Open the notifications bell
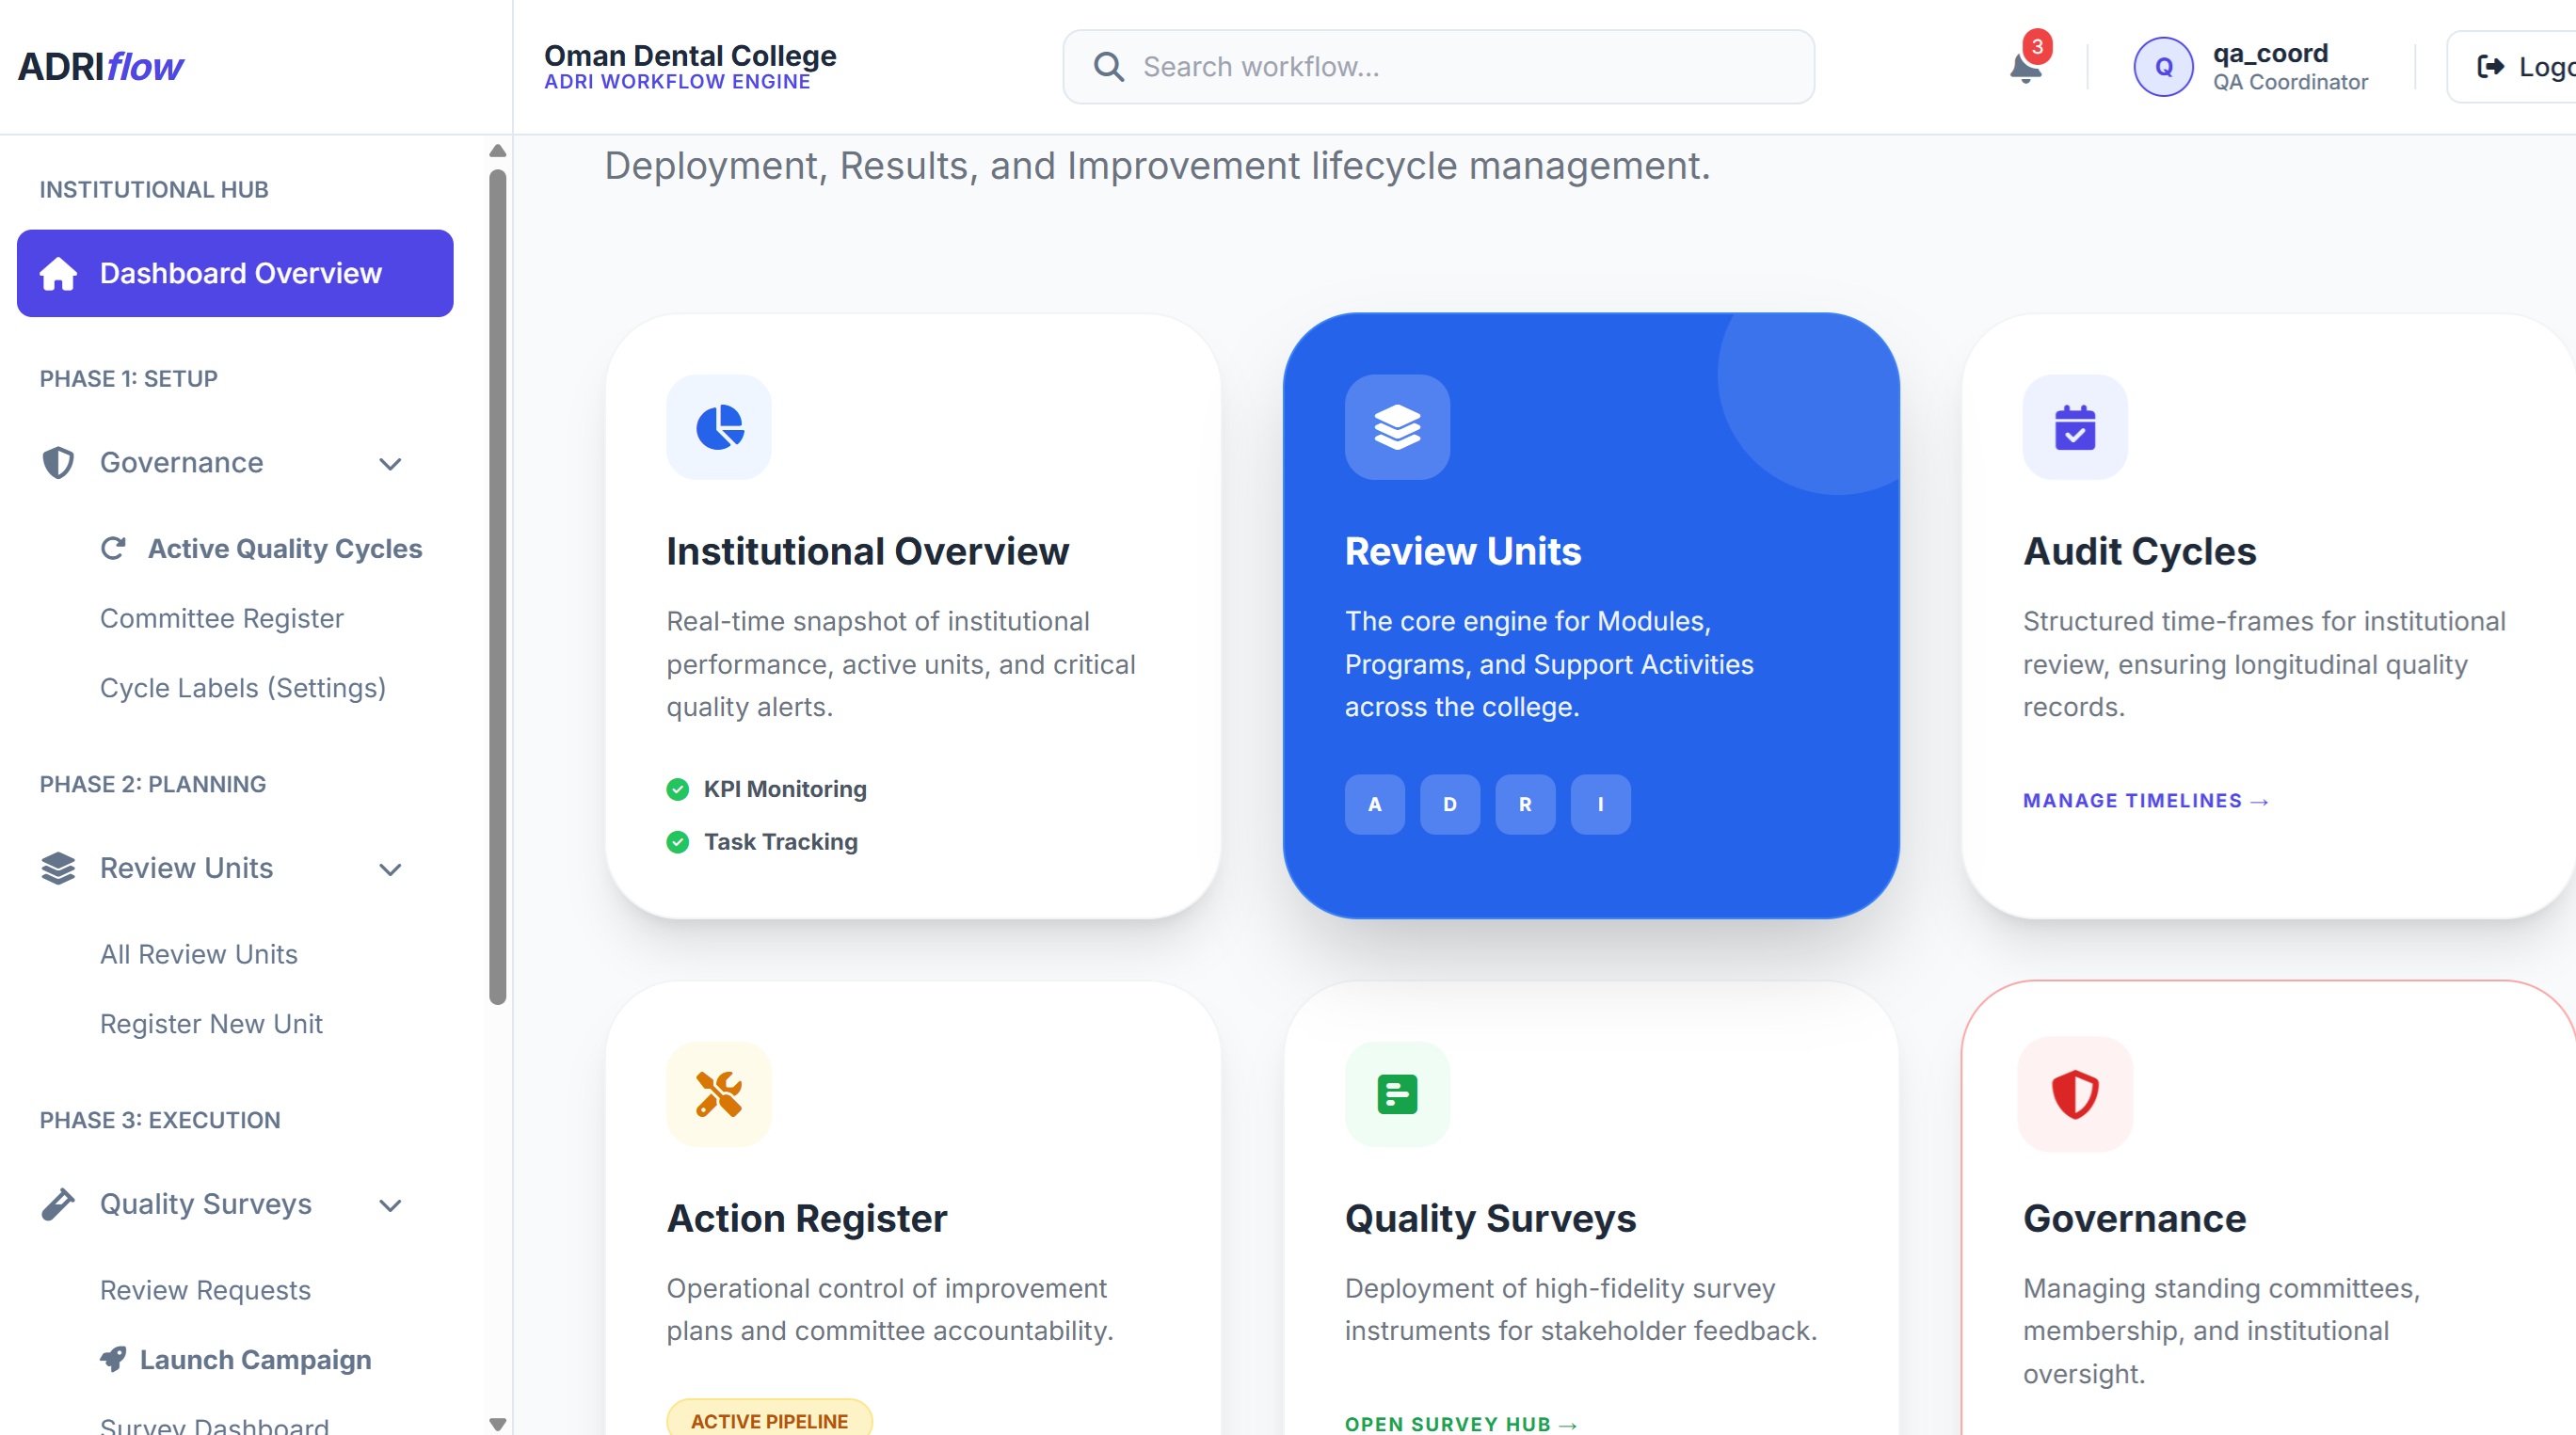Image resolution: width=2576 pixels, height=1435 pixels. pyautogui.click(x=2025, y=68)
